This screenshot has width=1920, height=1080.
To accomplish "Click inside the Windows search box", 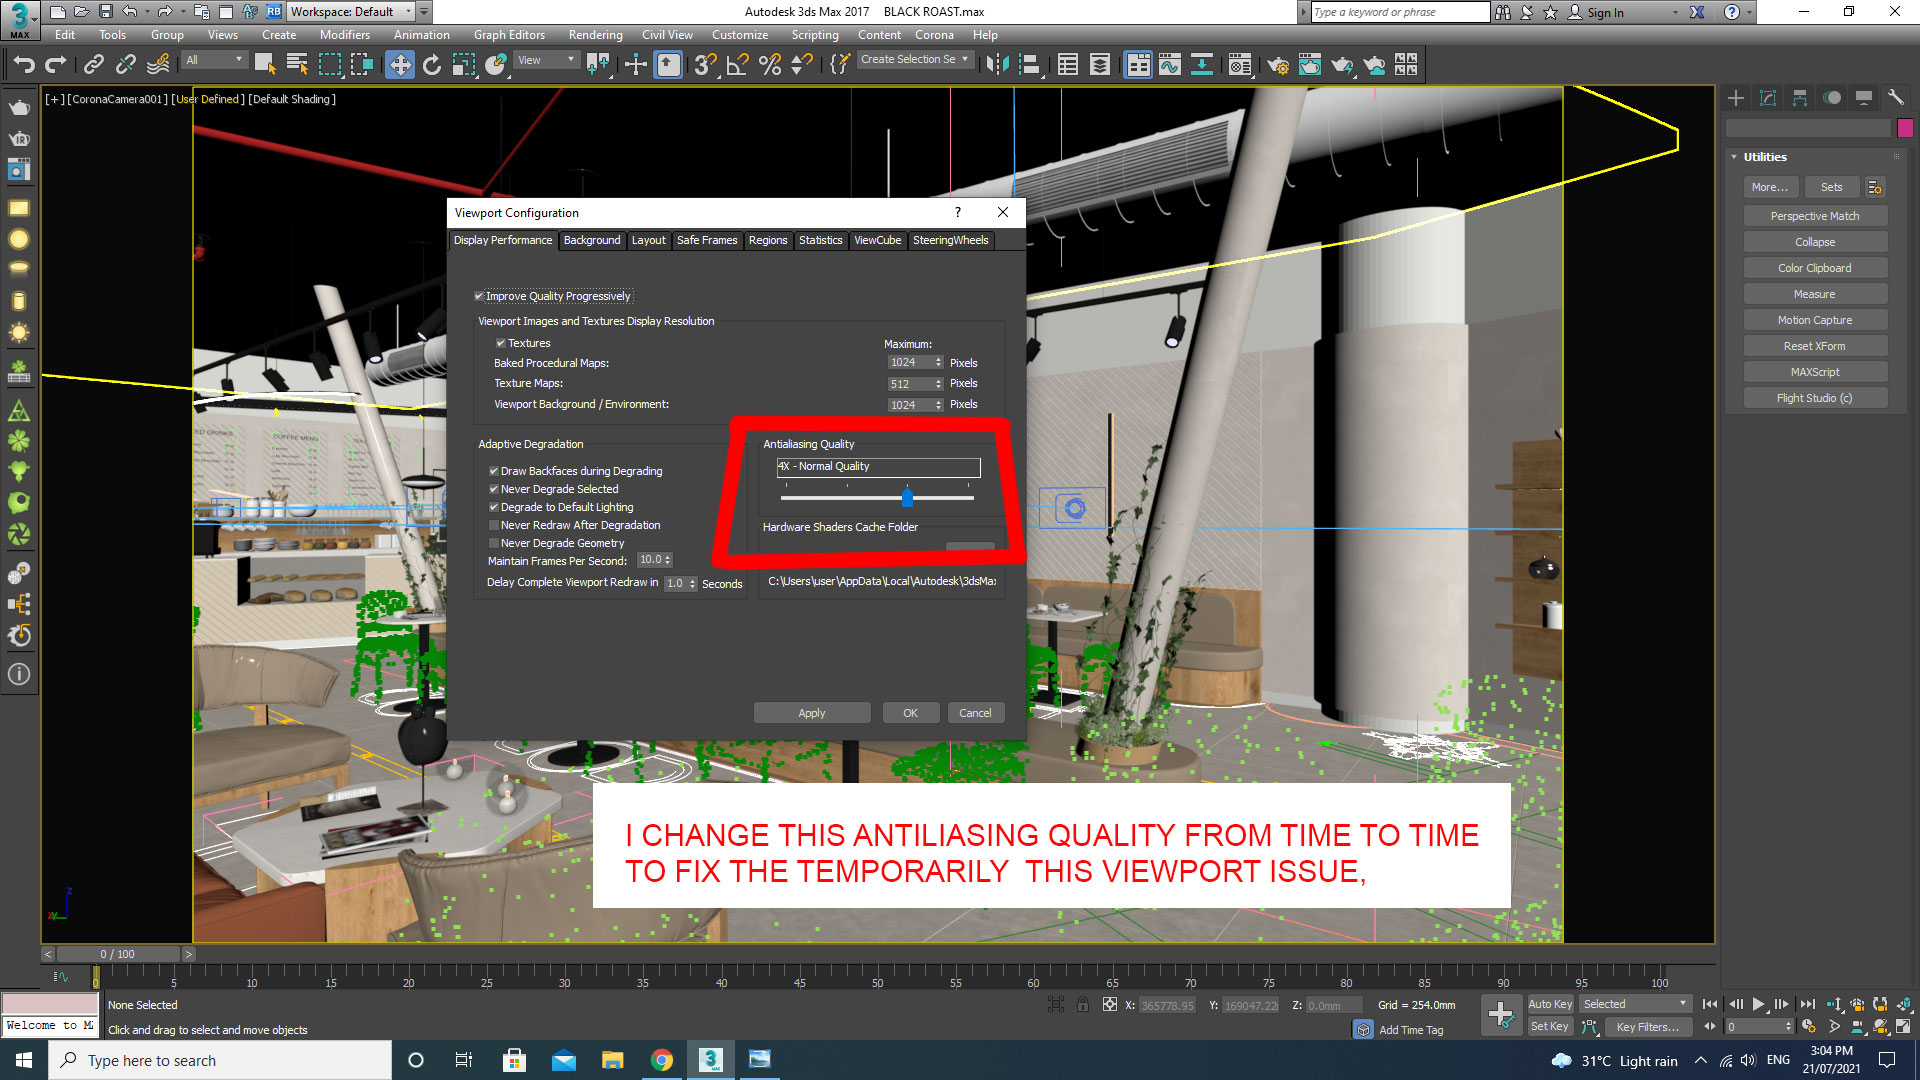I will (x=220, y=1060).
